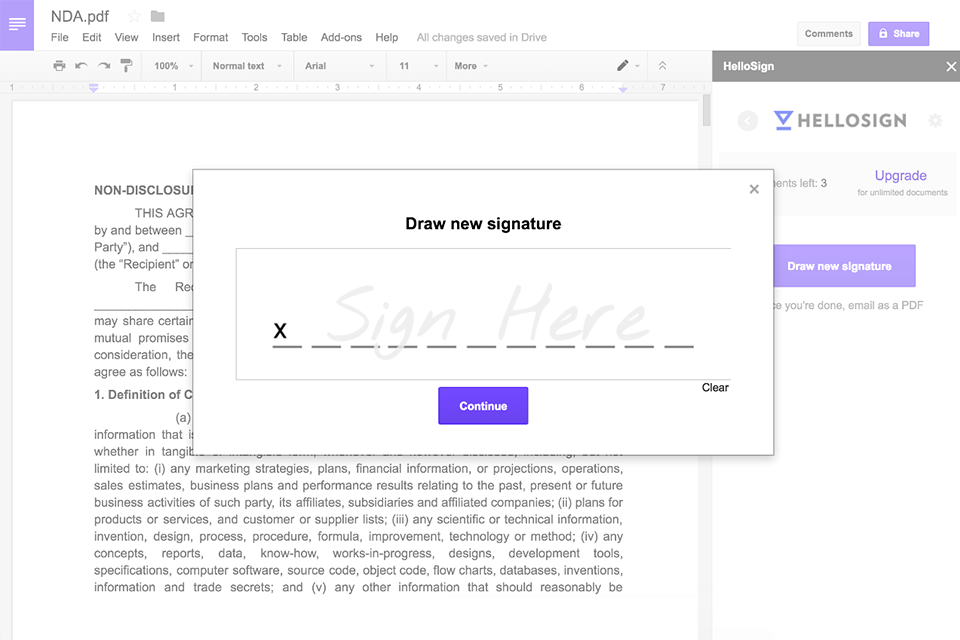This screenshot has height=640, width=960.
Task: Open HelloSign settings gear
Action: (935, 120)
